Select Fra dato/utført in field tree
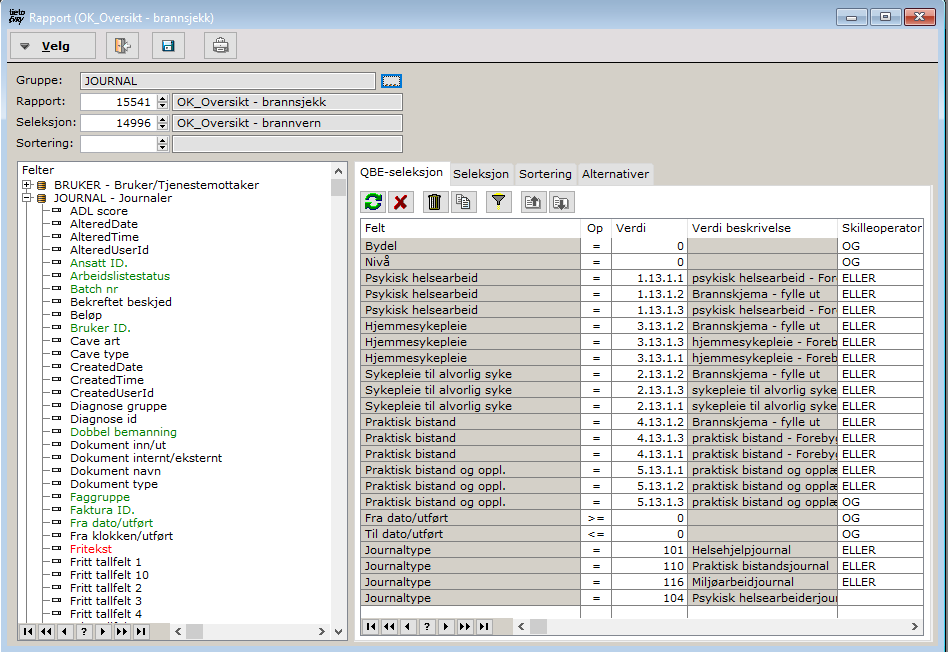The height and width of the screenshot is (652, 948). pos(111,523)
